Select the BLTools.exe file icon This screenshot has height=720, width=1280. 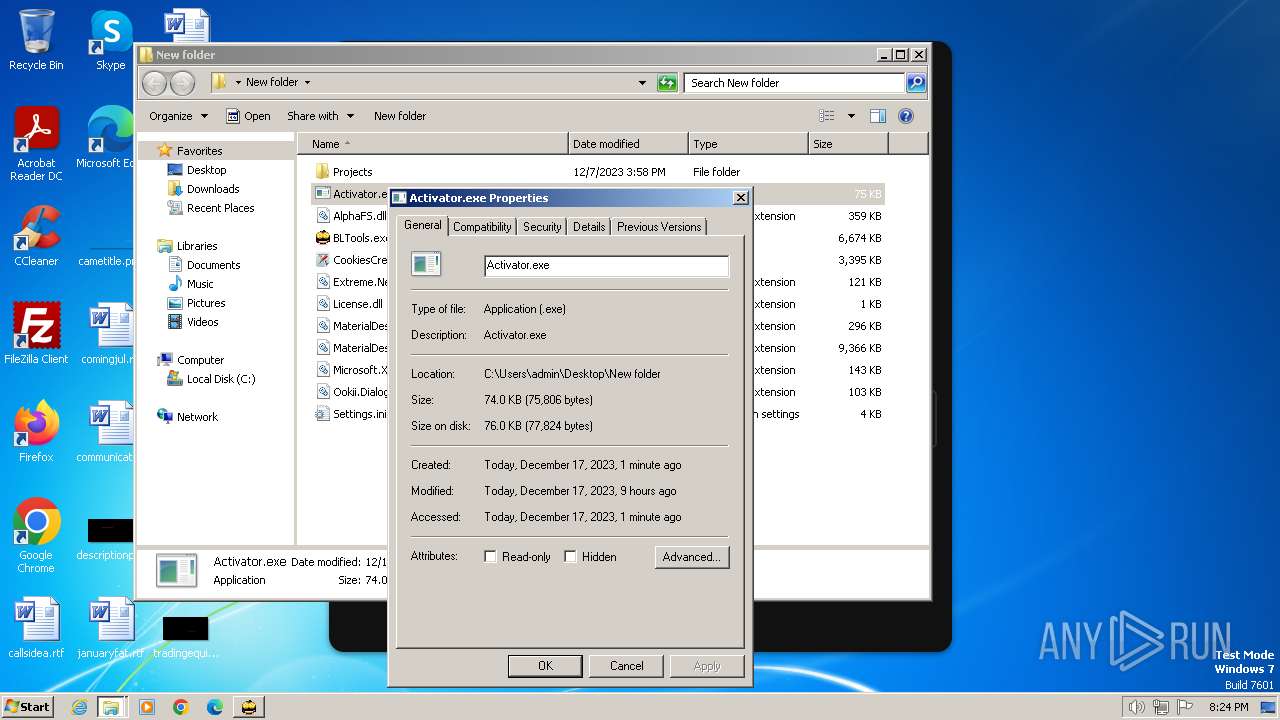tap(322, 238)
